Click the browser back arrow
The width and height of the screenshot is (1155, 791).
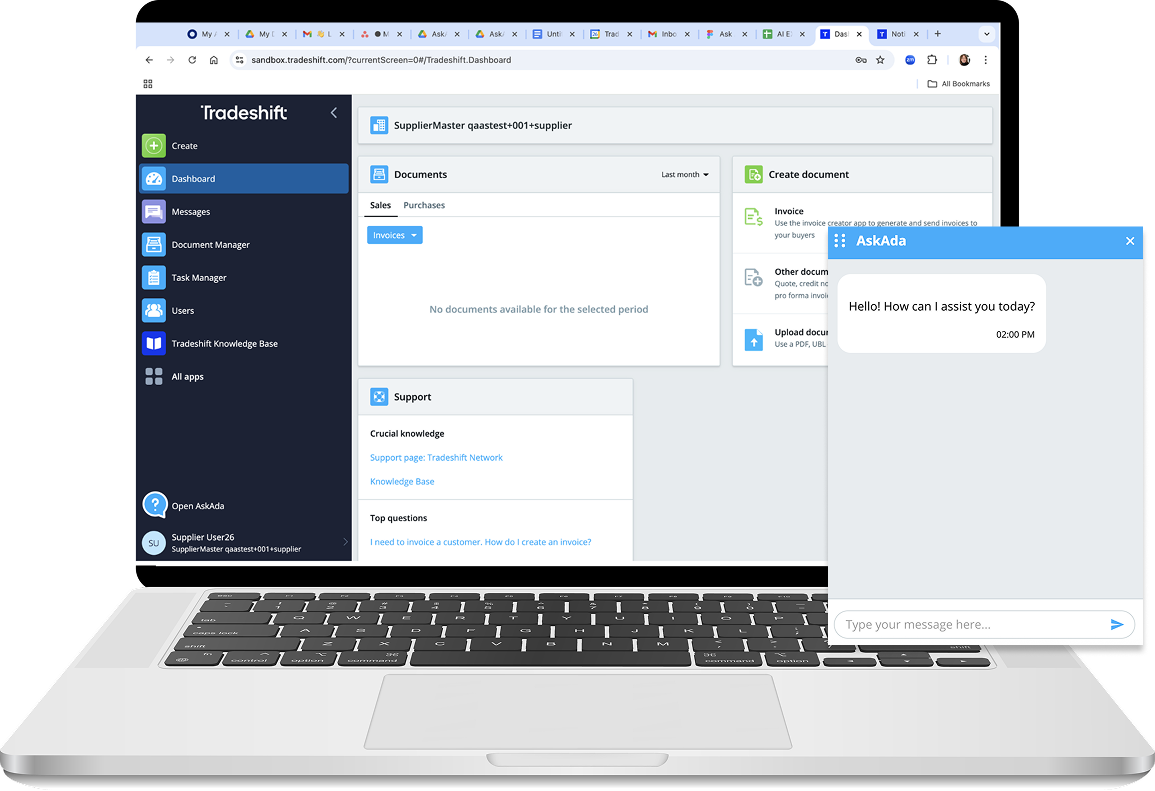click(150, 60)
